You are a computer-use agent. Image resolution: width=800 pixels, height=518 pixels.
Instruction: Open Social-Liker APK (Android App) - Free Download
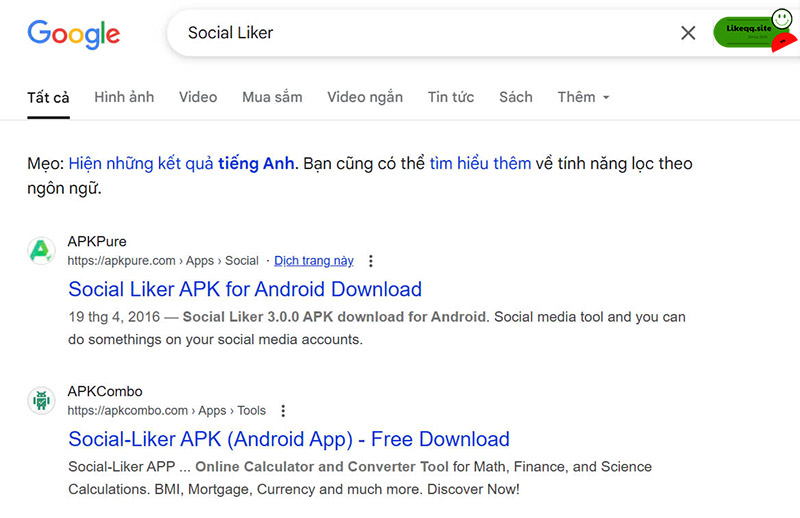(x=289, y=439)
